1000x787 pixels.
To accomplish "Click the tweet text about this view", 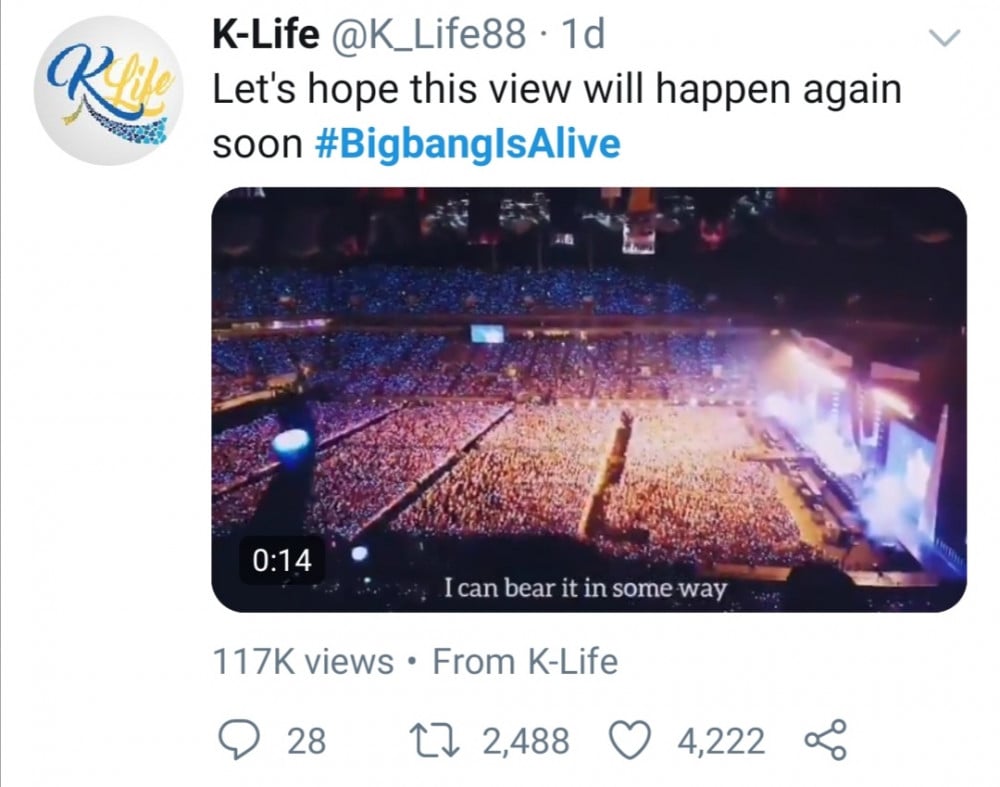I will coord(557,91).
